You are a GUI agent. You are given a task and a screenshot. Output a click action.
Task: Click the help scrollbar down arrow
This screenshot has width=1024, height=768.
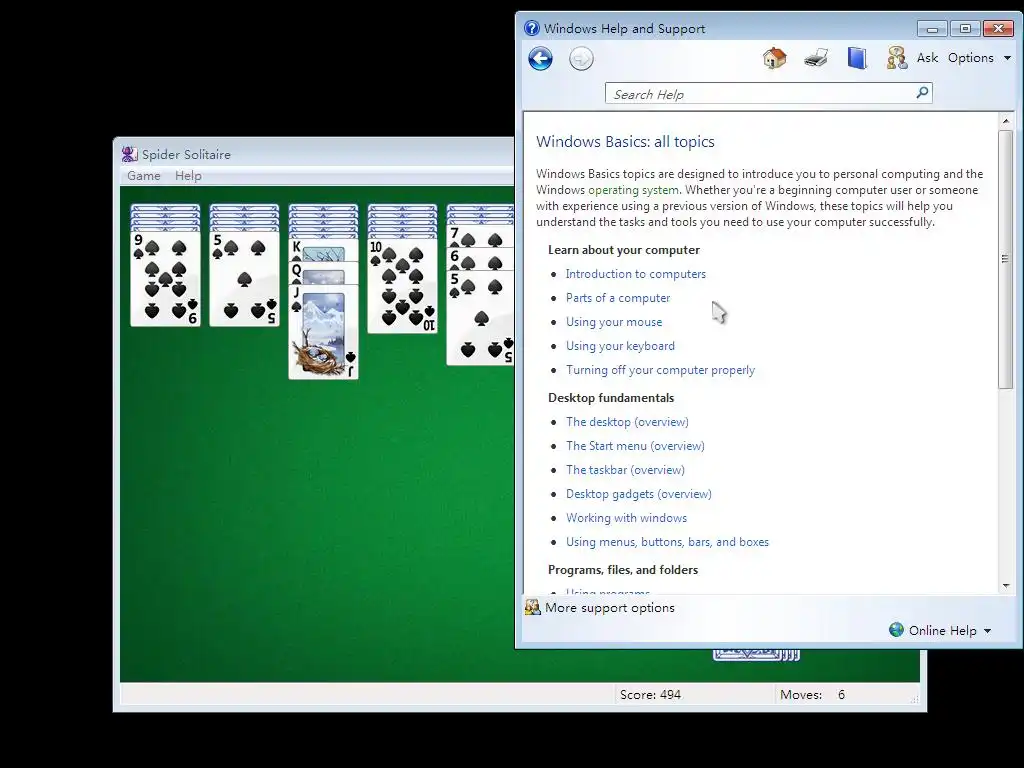(x=1006, y=586)
